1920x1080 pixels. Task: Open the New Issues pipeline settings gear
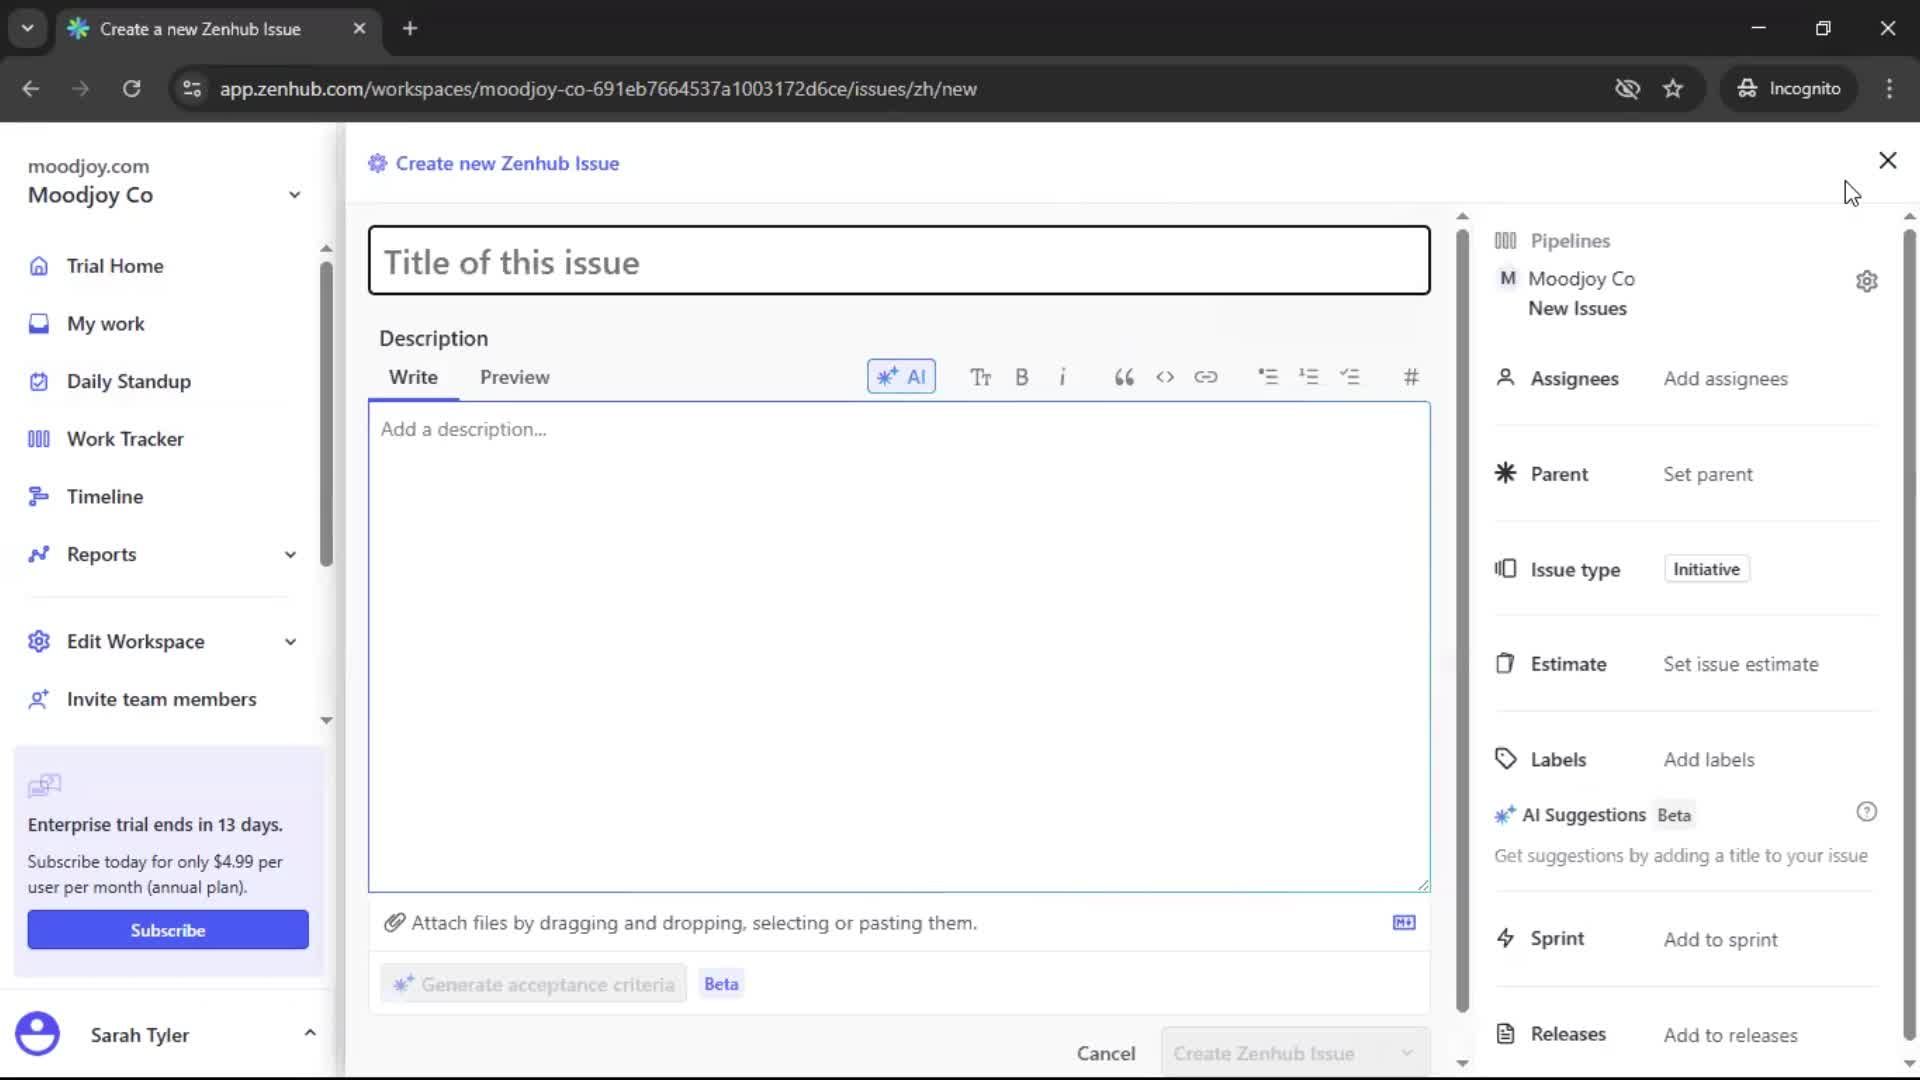tap(1868, 281)
